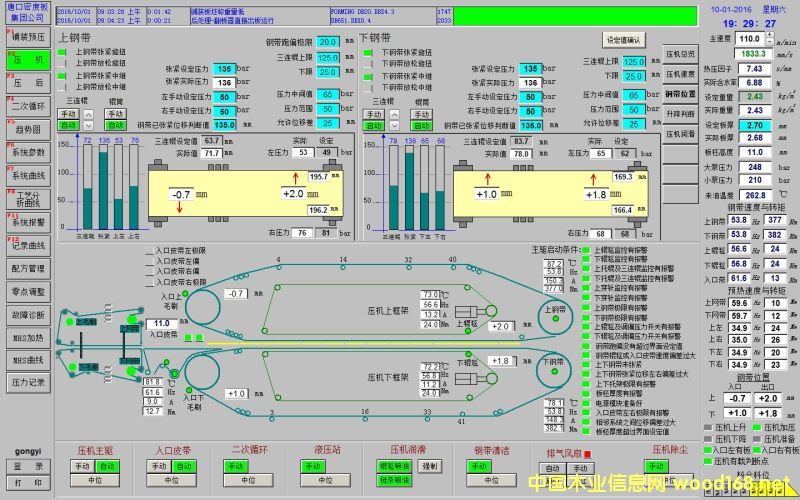Click the 张紧设定压力 135 bar field
Image resolution: width=800 pixels, height=500 pixels.
click(224, 68)
